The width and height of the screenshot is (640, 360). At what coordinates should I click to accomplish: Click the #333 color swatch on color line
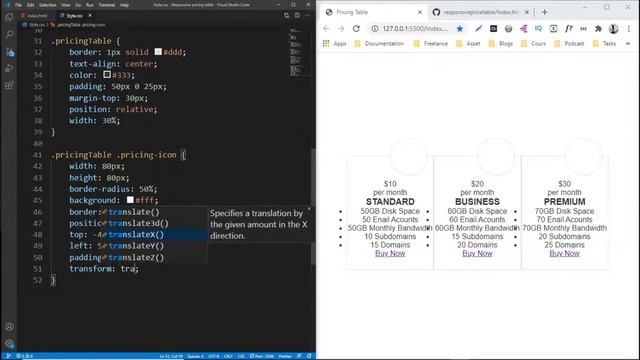coord(107,75)
